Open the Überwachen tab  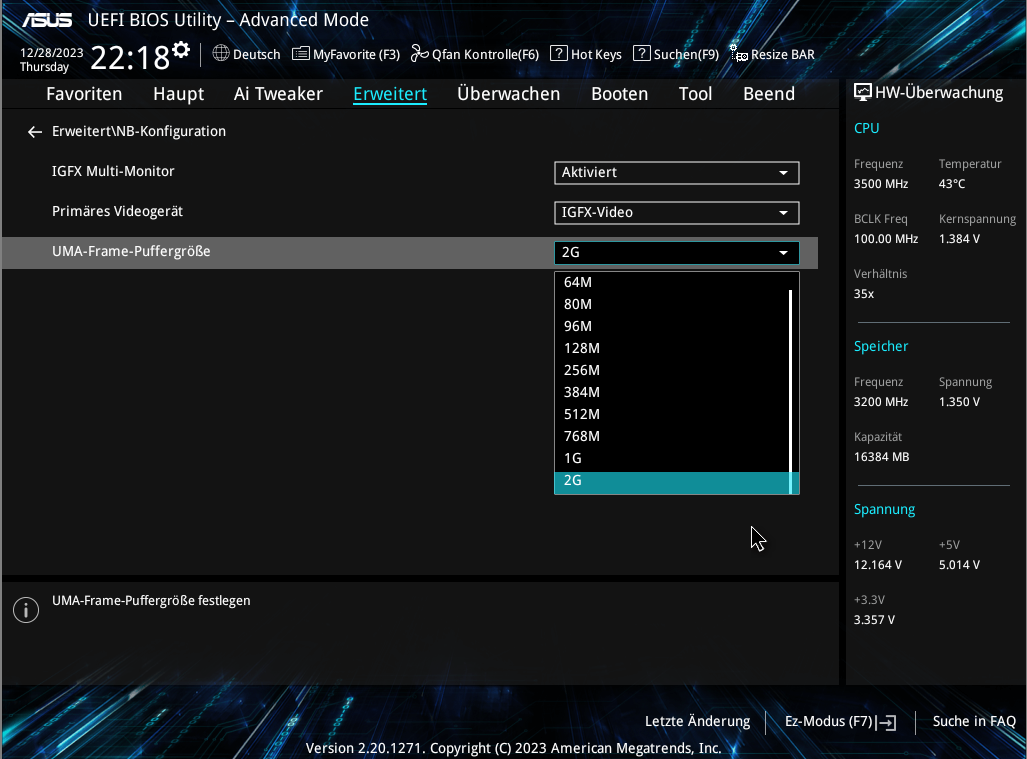tap(508, 94)
